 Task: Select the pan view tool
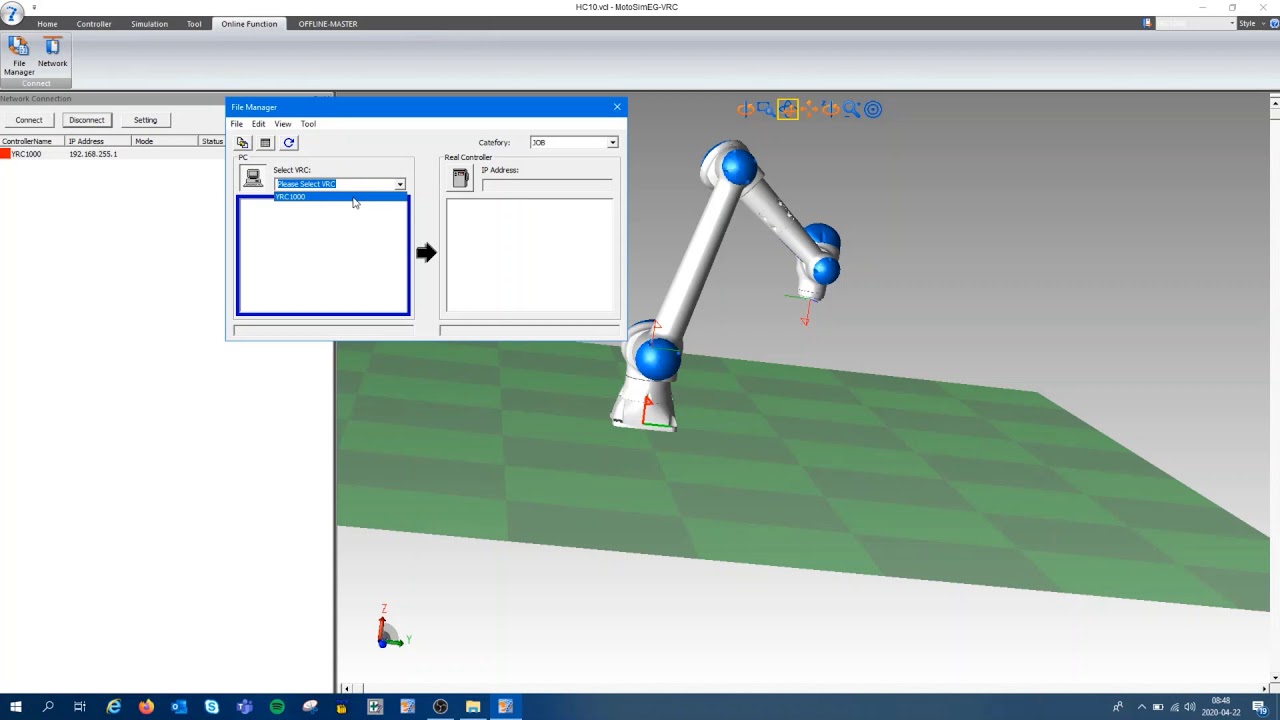(x=809, y=109)
